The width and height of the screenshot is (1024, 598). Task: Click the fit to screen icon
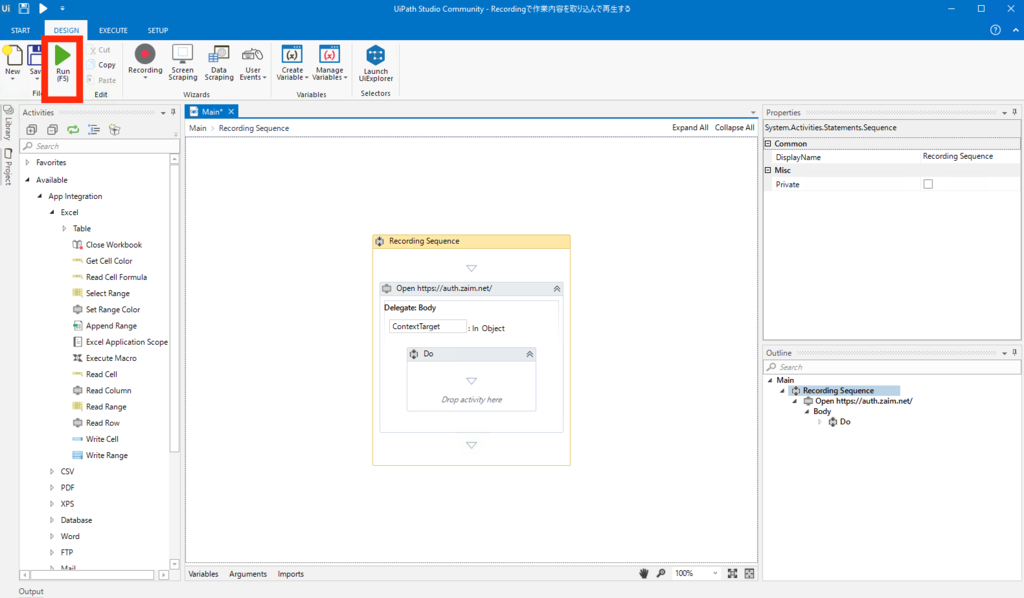click(x=732, y=573)
